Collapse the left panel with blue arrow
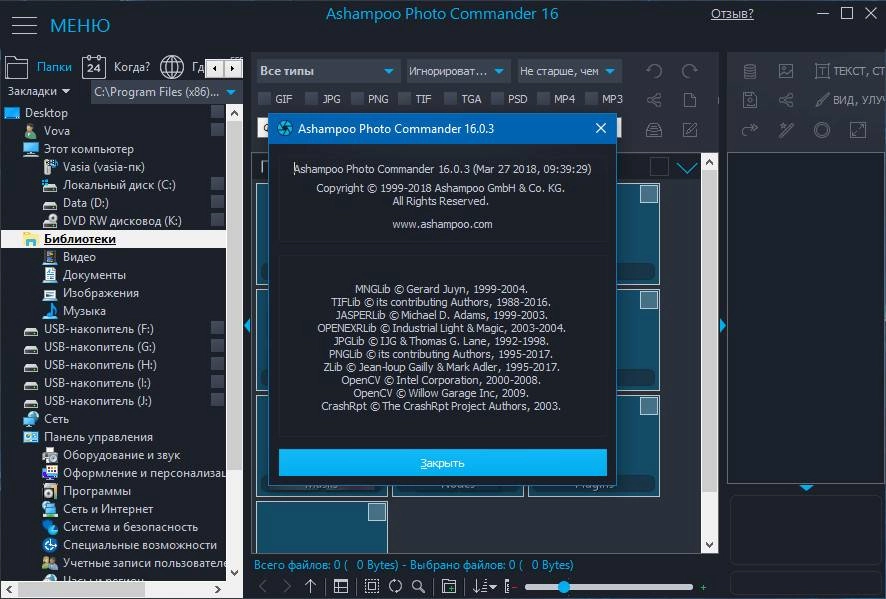 tap(247, 325)
